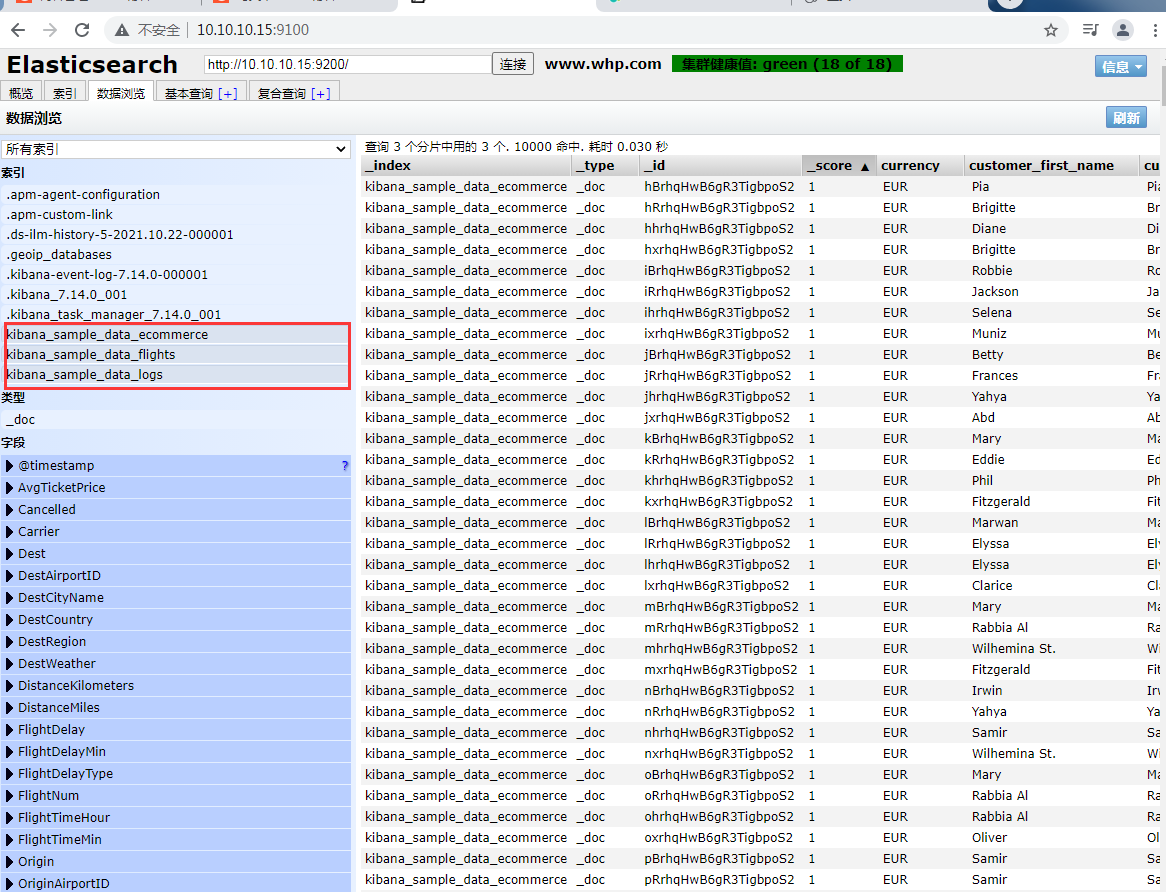
Task: Expand the Origin field
Action: [x=10, y=862]
